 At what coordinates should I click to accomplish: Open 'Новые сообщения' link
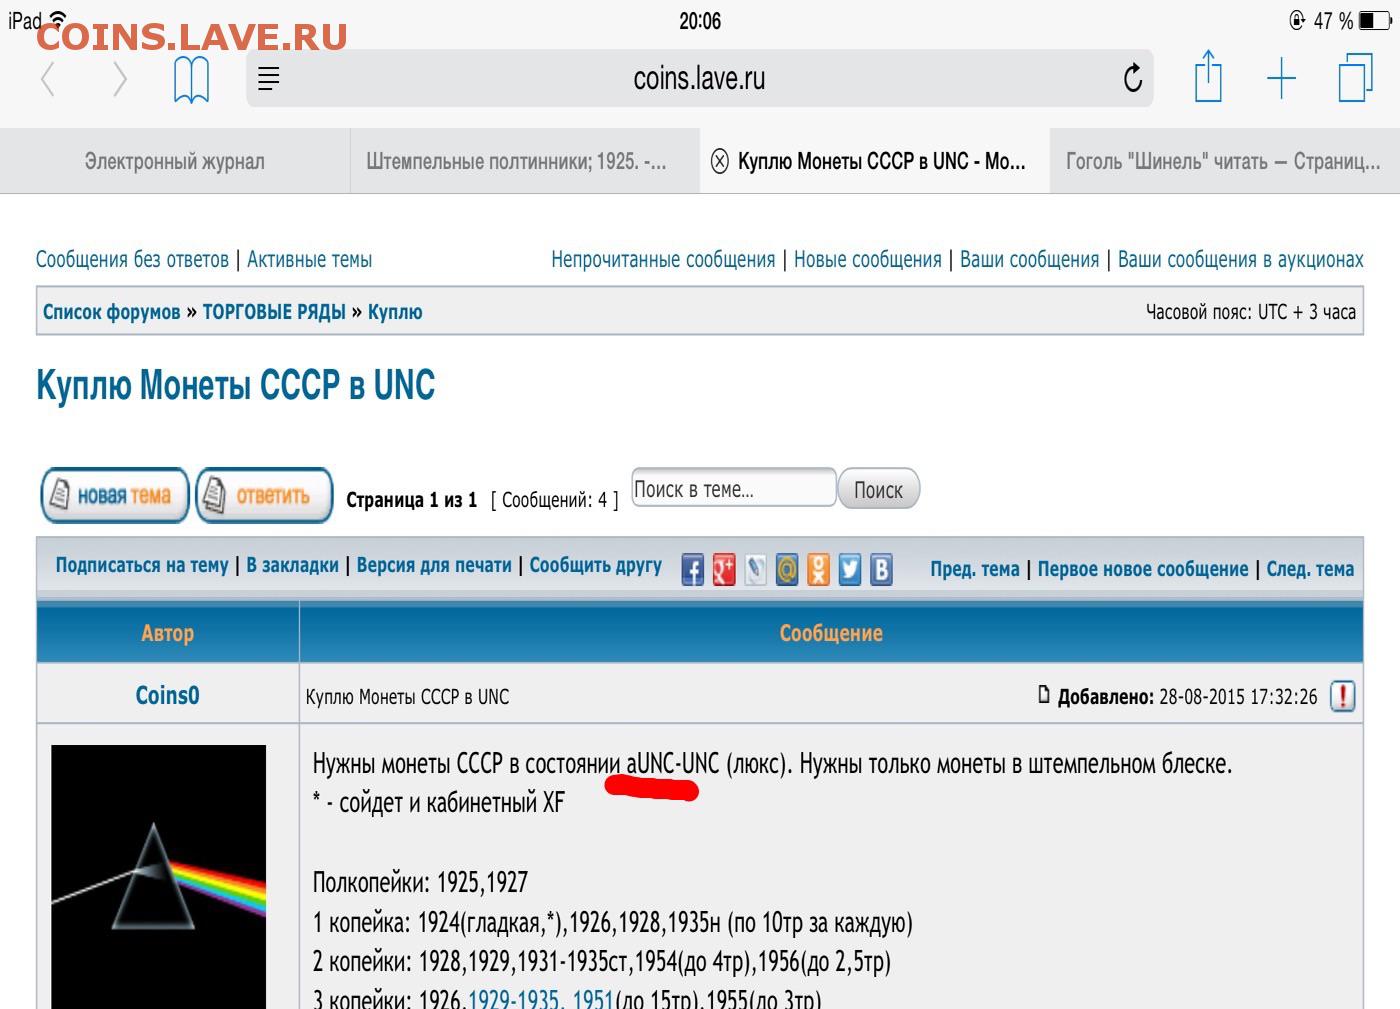point(868,260)
